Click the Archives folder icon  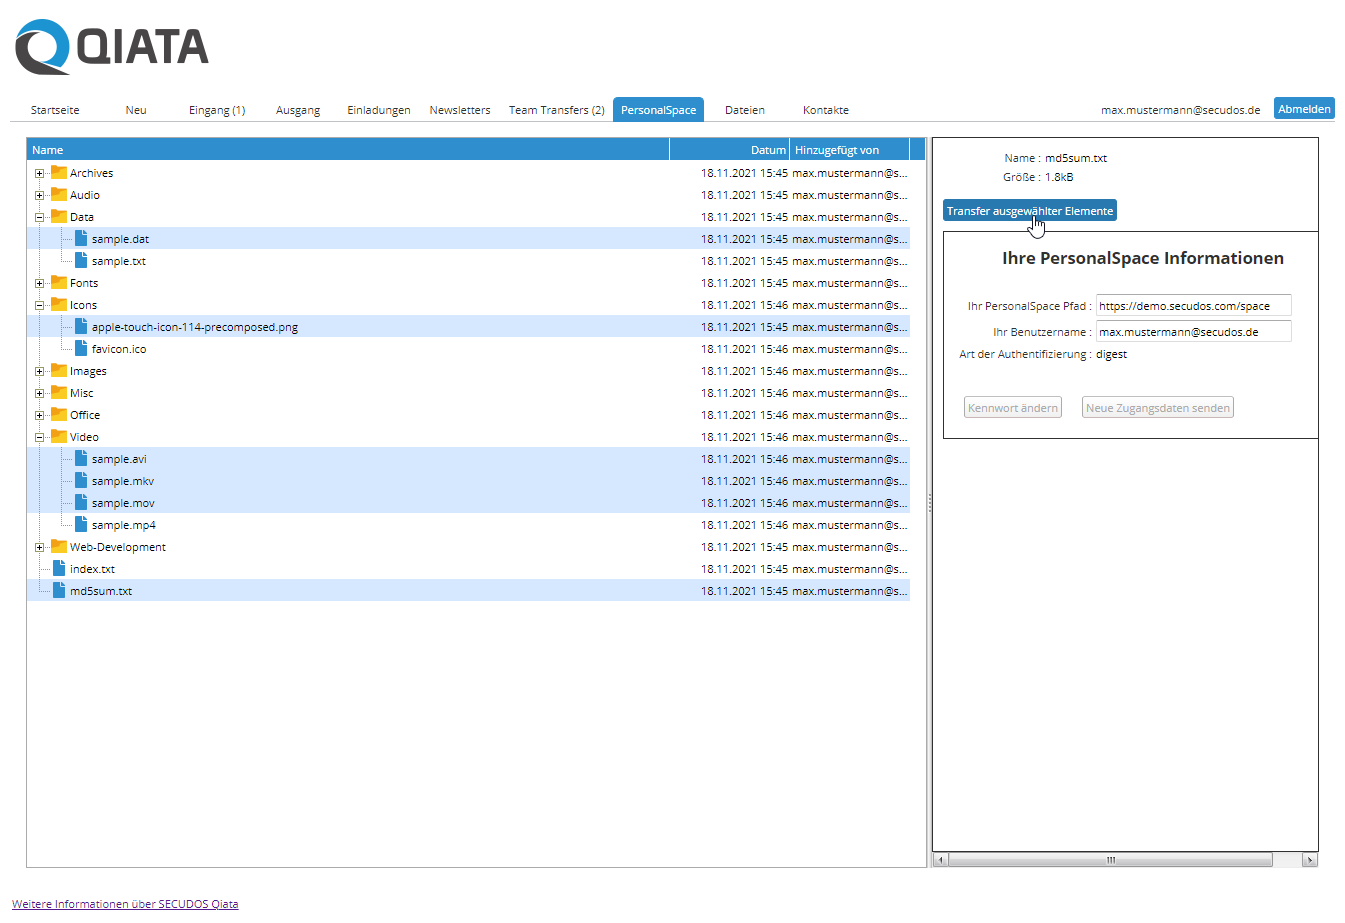pos(59,173)
